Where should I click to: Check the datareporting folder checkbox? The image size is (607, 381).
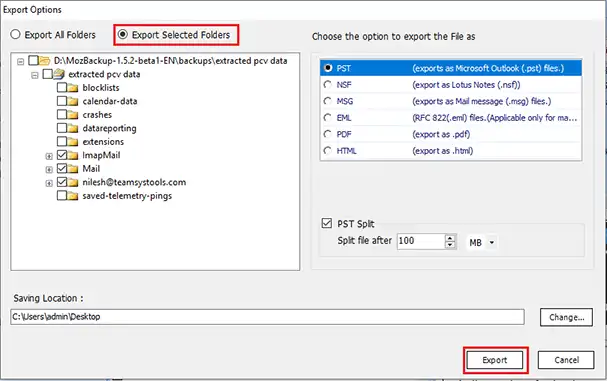coord(62,128)
